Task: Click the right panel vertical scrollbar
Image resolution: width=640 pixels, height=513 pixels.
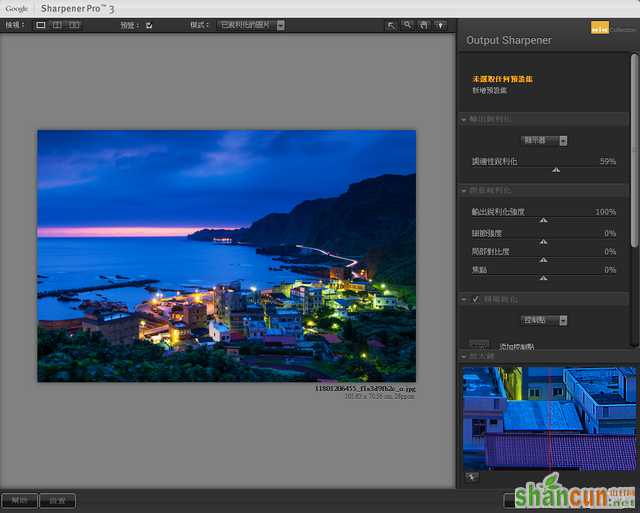Action: pyautogui.click(x=634, y=151)
